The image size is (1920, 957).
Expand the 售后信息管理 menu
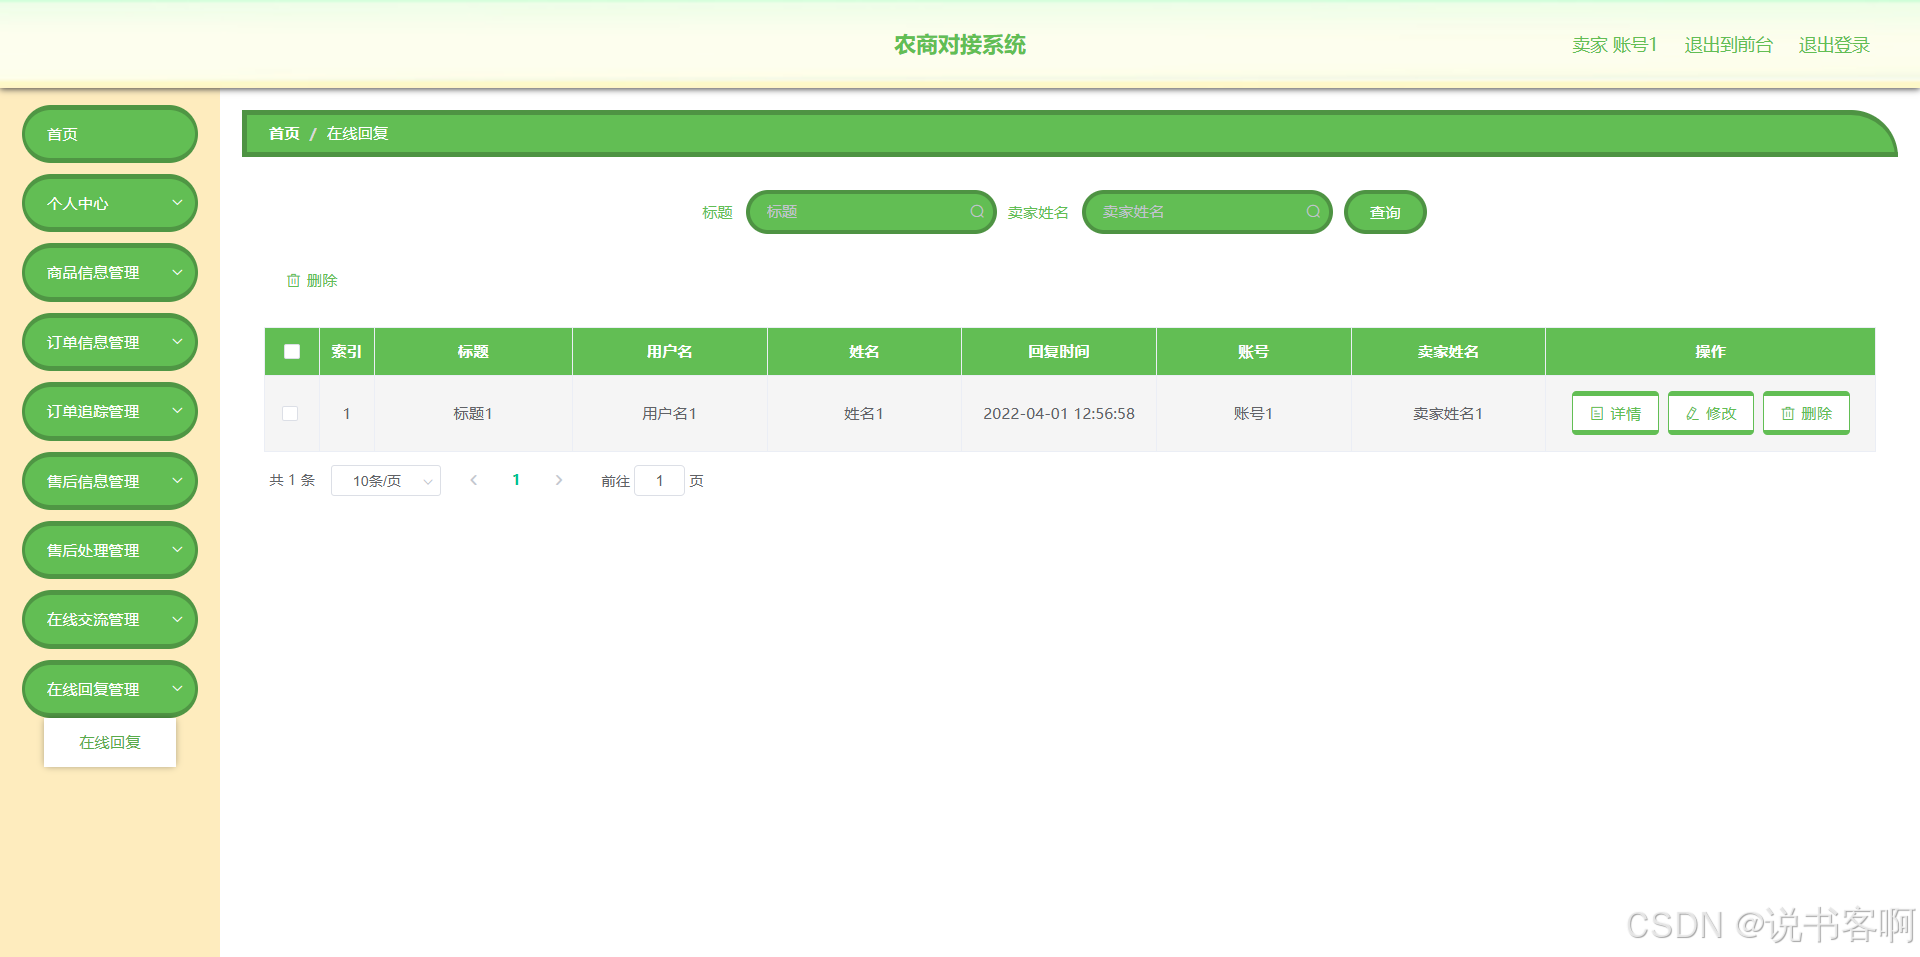click(110, 481)
